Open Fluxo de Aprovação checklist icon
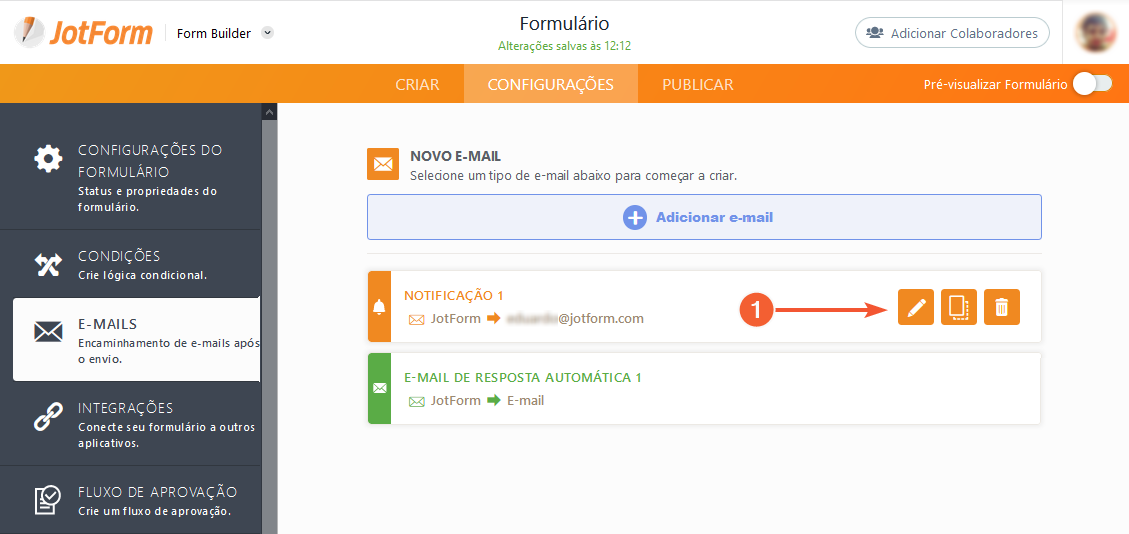Viewport: 1129px width, 534px height. coord(48,501)
